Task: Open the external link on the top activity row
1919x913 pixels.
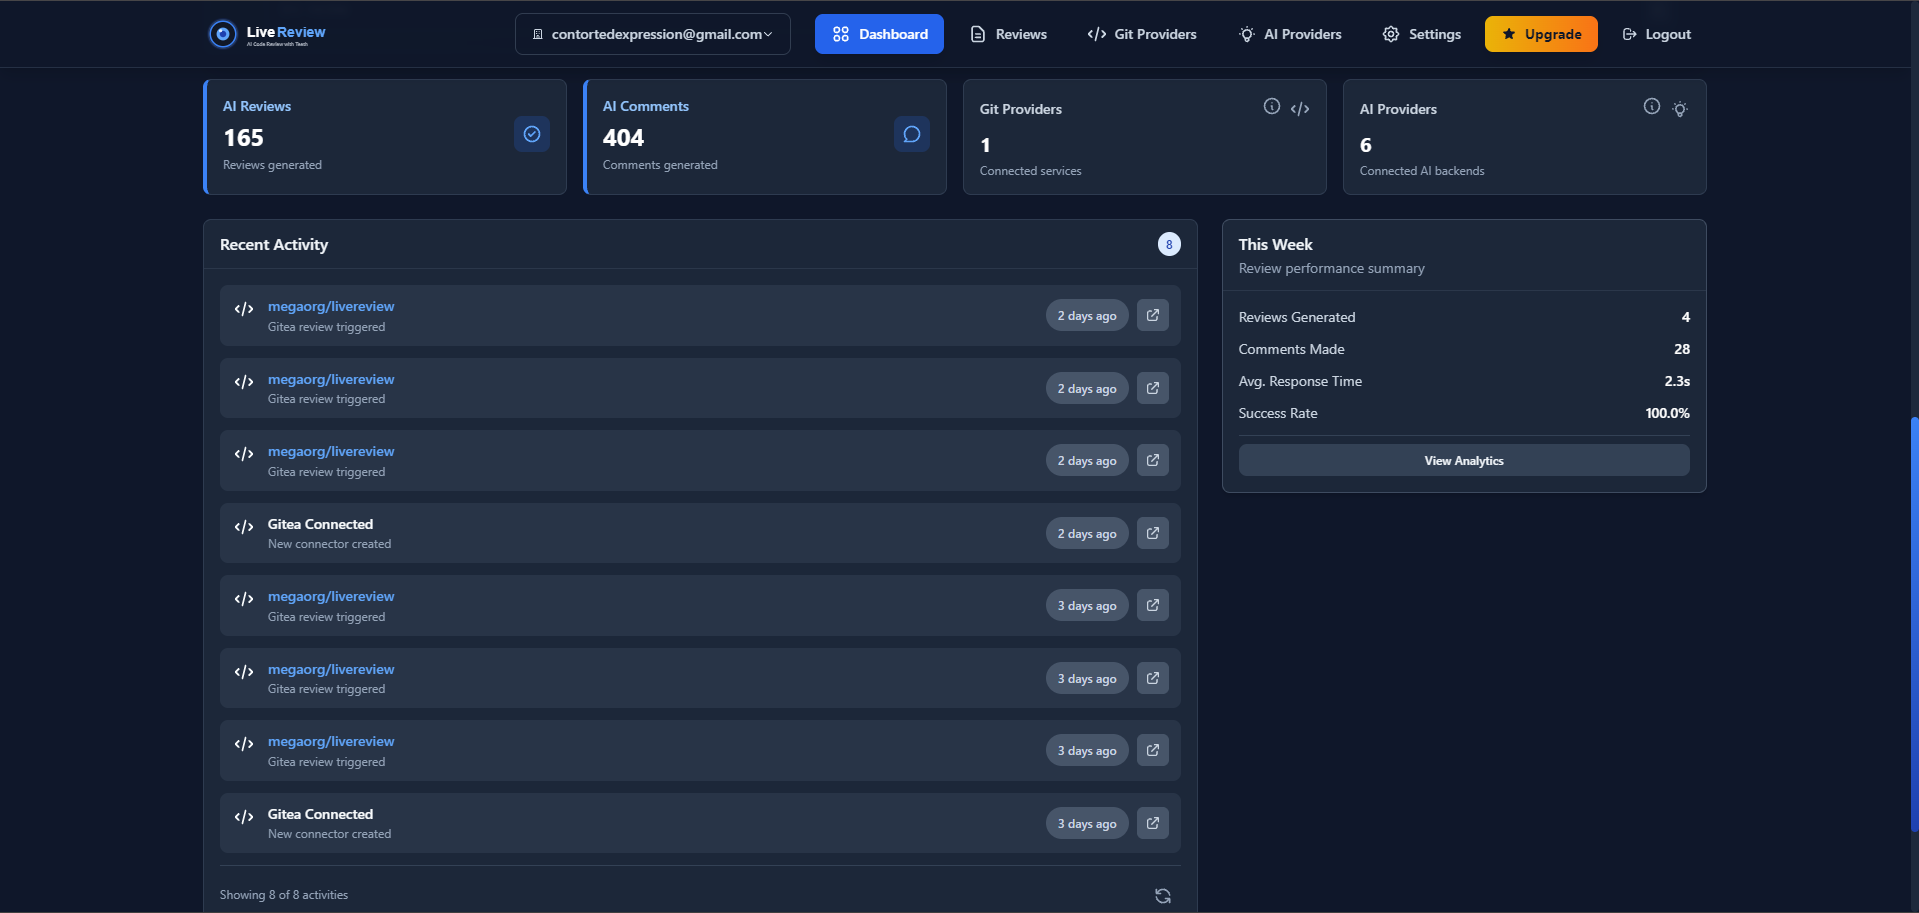Action: 1152,314
